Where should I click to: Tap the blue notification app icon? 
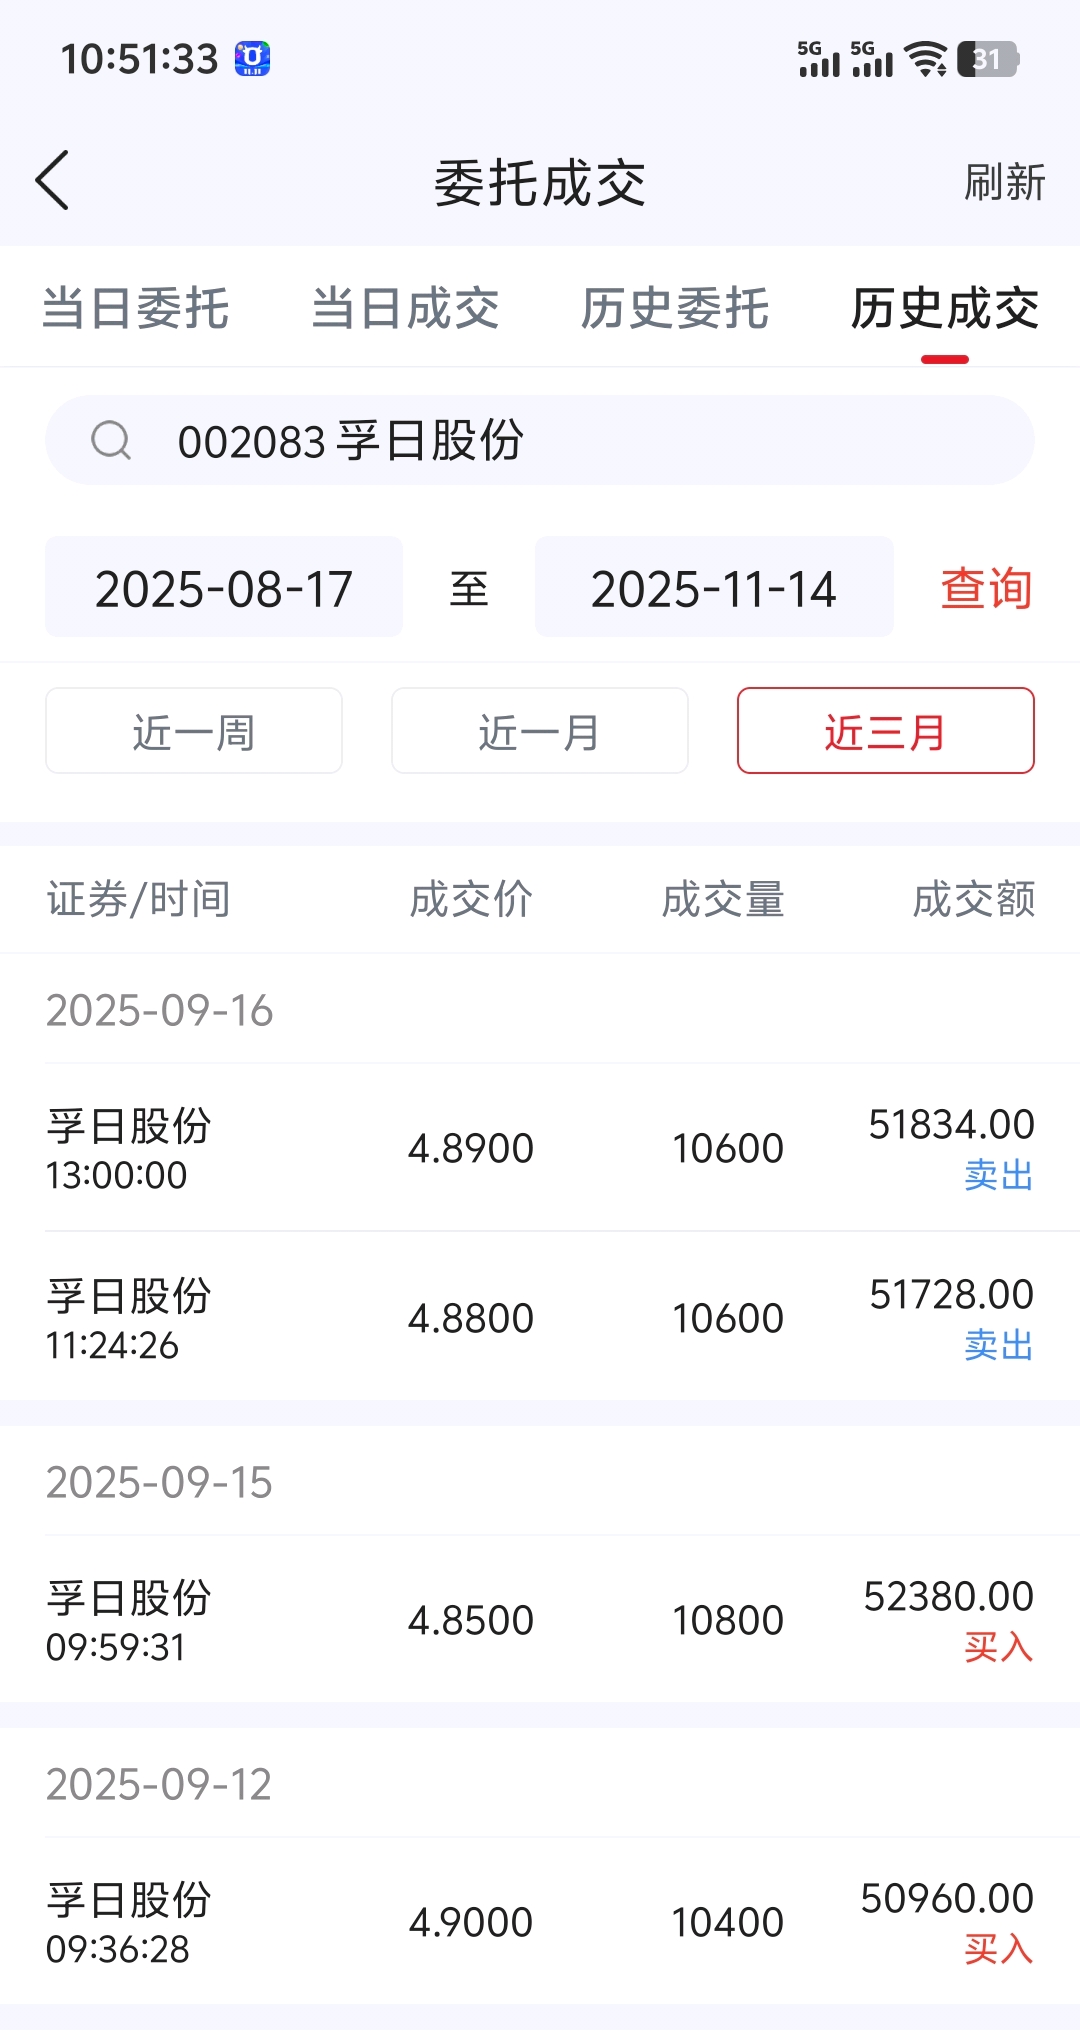pos(252,59)
